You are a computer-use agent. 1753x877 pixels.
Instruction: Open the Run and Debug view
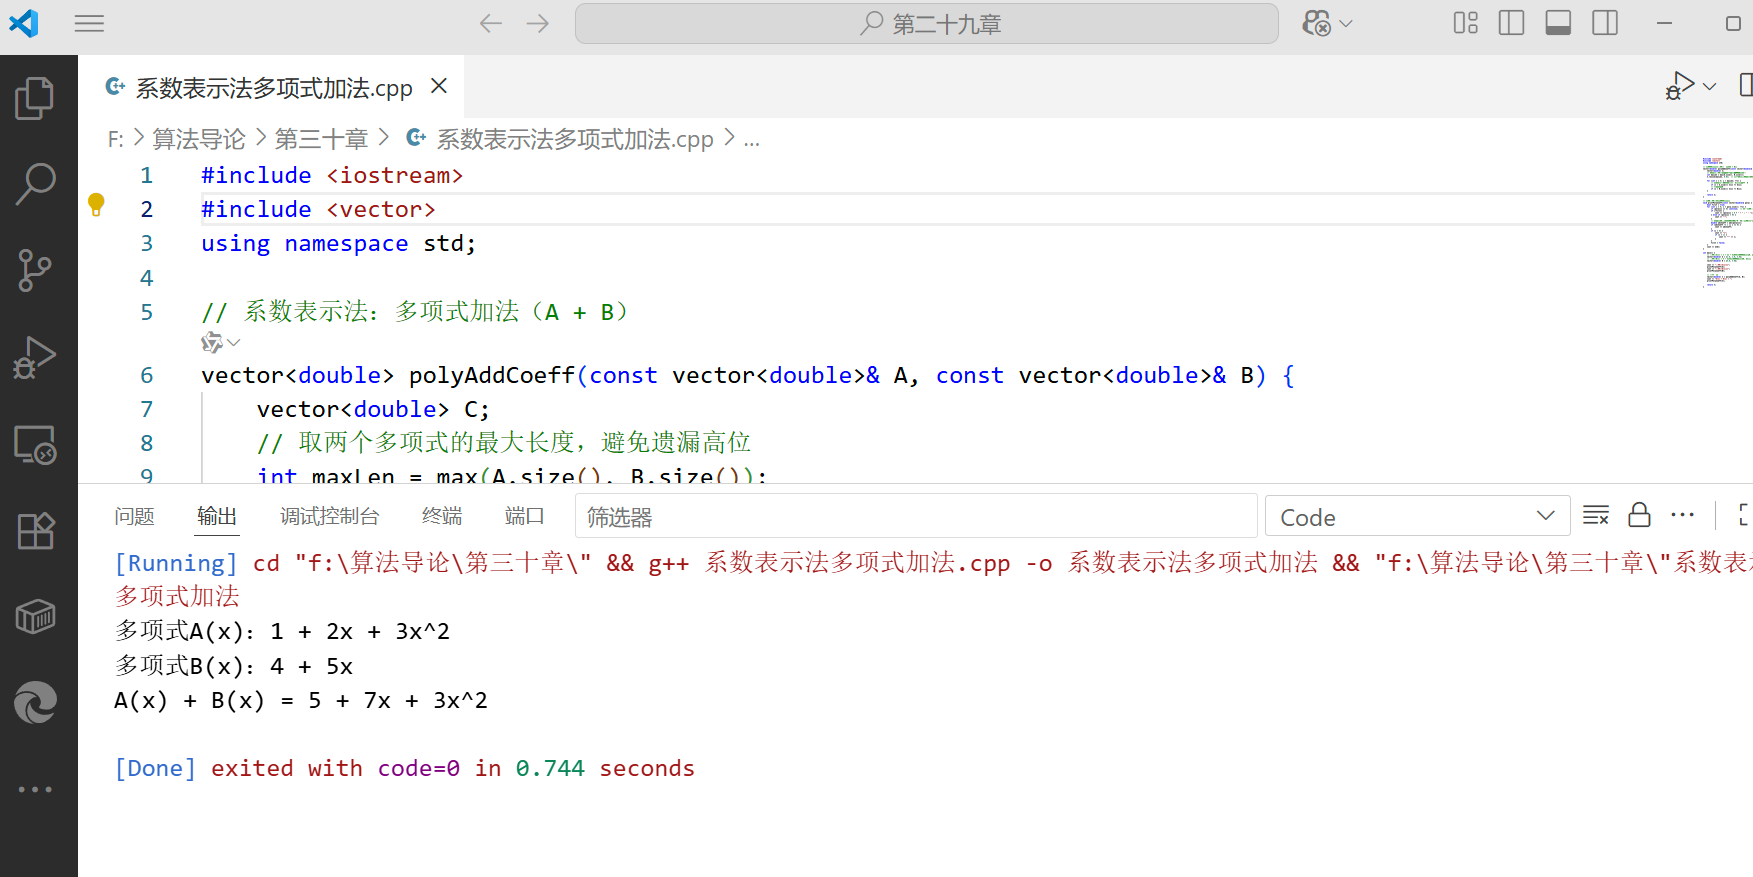click(36, 357)
